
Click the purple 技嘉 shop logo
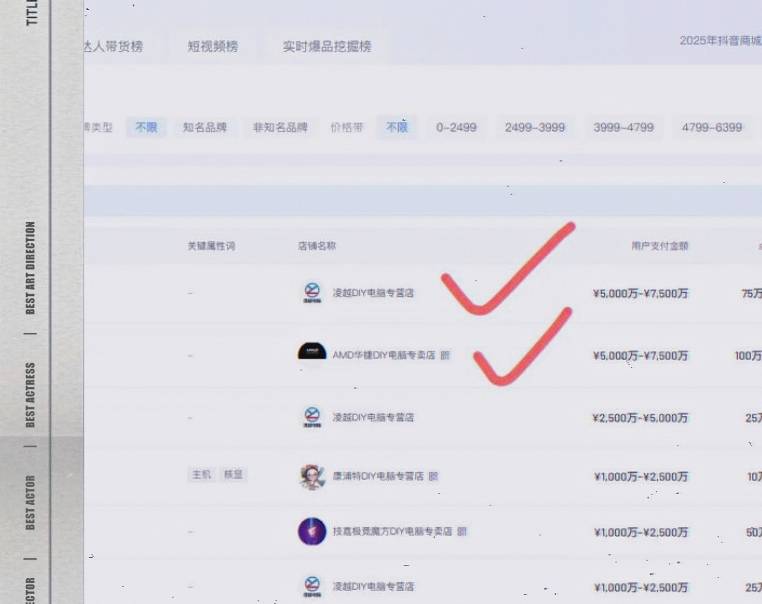(x=312, y=531)
